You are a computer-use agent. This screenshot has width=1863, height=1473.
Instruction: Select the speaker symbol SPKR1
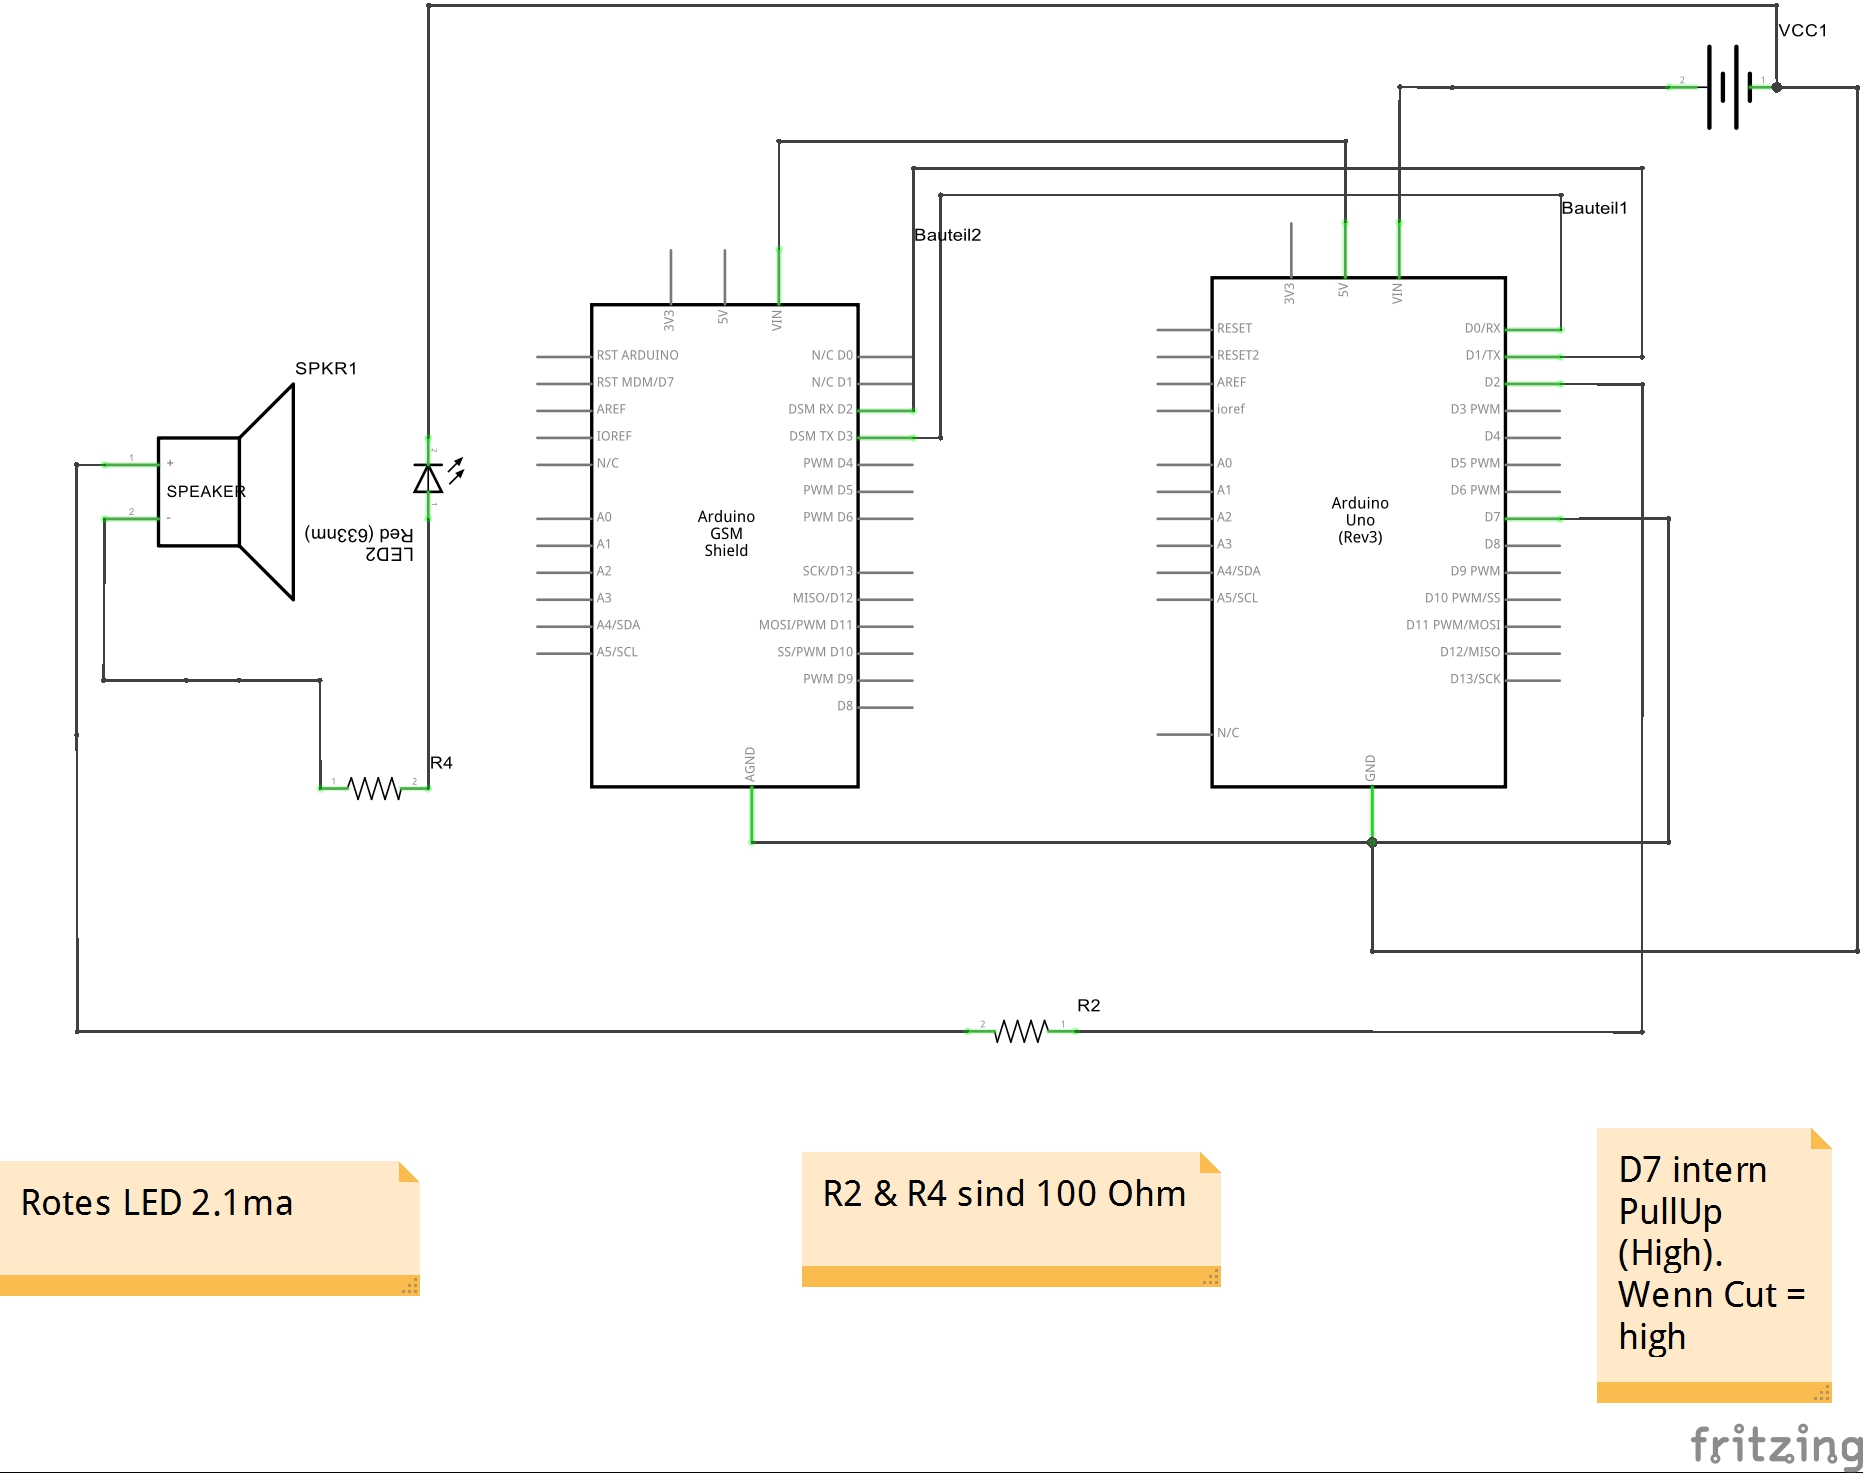click(x=226, y=492)
